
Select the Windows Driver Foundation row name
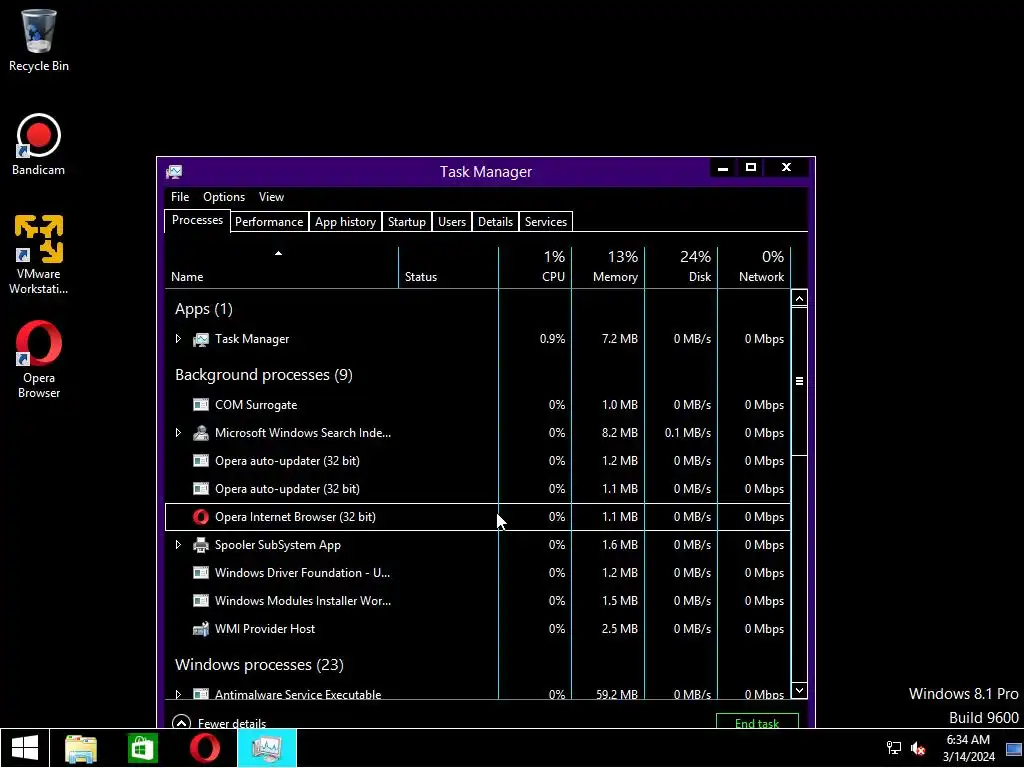[x=302, y=573]
